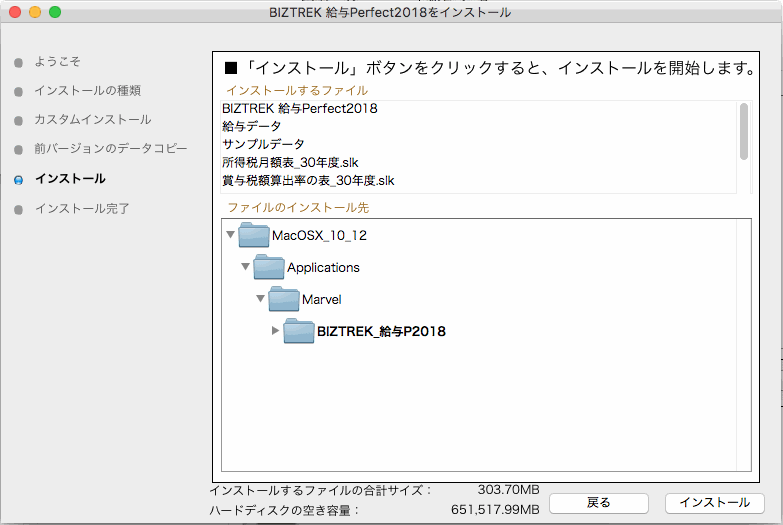Select 給与データ in the file list

pos(251,126)
